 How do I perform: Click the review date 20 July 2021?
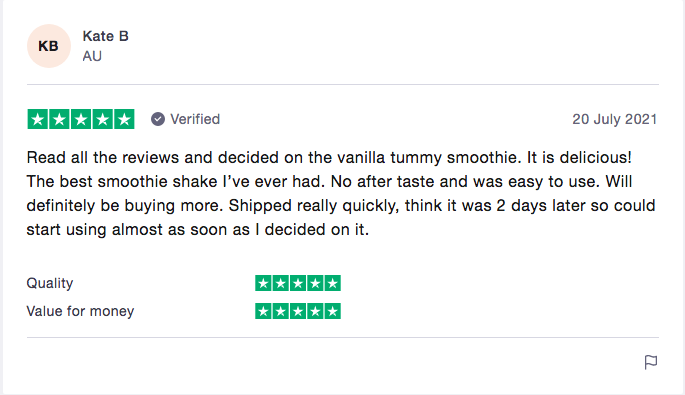(x=615, y=119)
